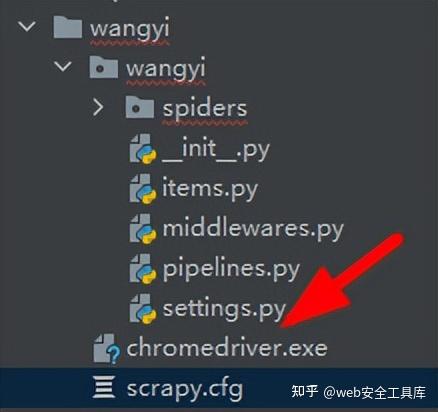Collapse the top-level wangyi folder chevron
The width and height of the screenshot is (438, 412).
27,27
